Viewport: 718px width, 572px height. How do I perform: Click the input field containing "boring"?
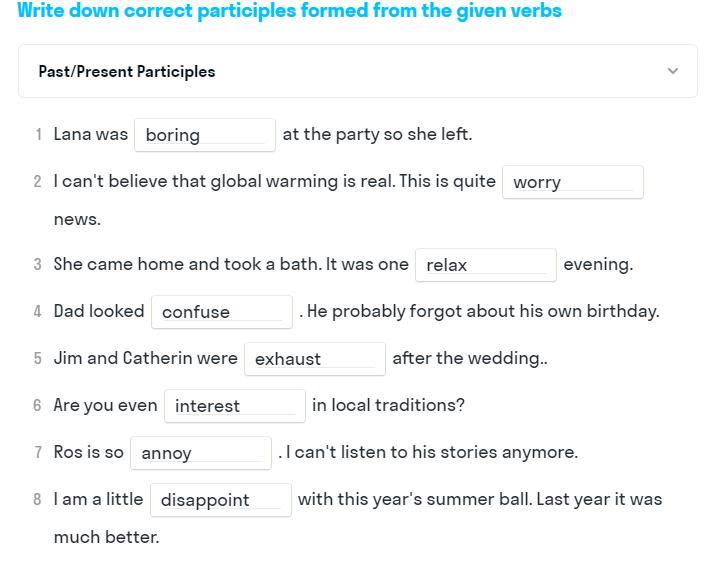click(205, 135)
